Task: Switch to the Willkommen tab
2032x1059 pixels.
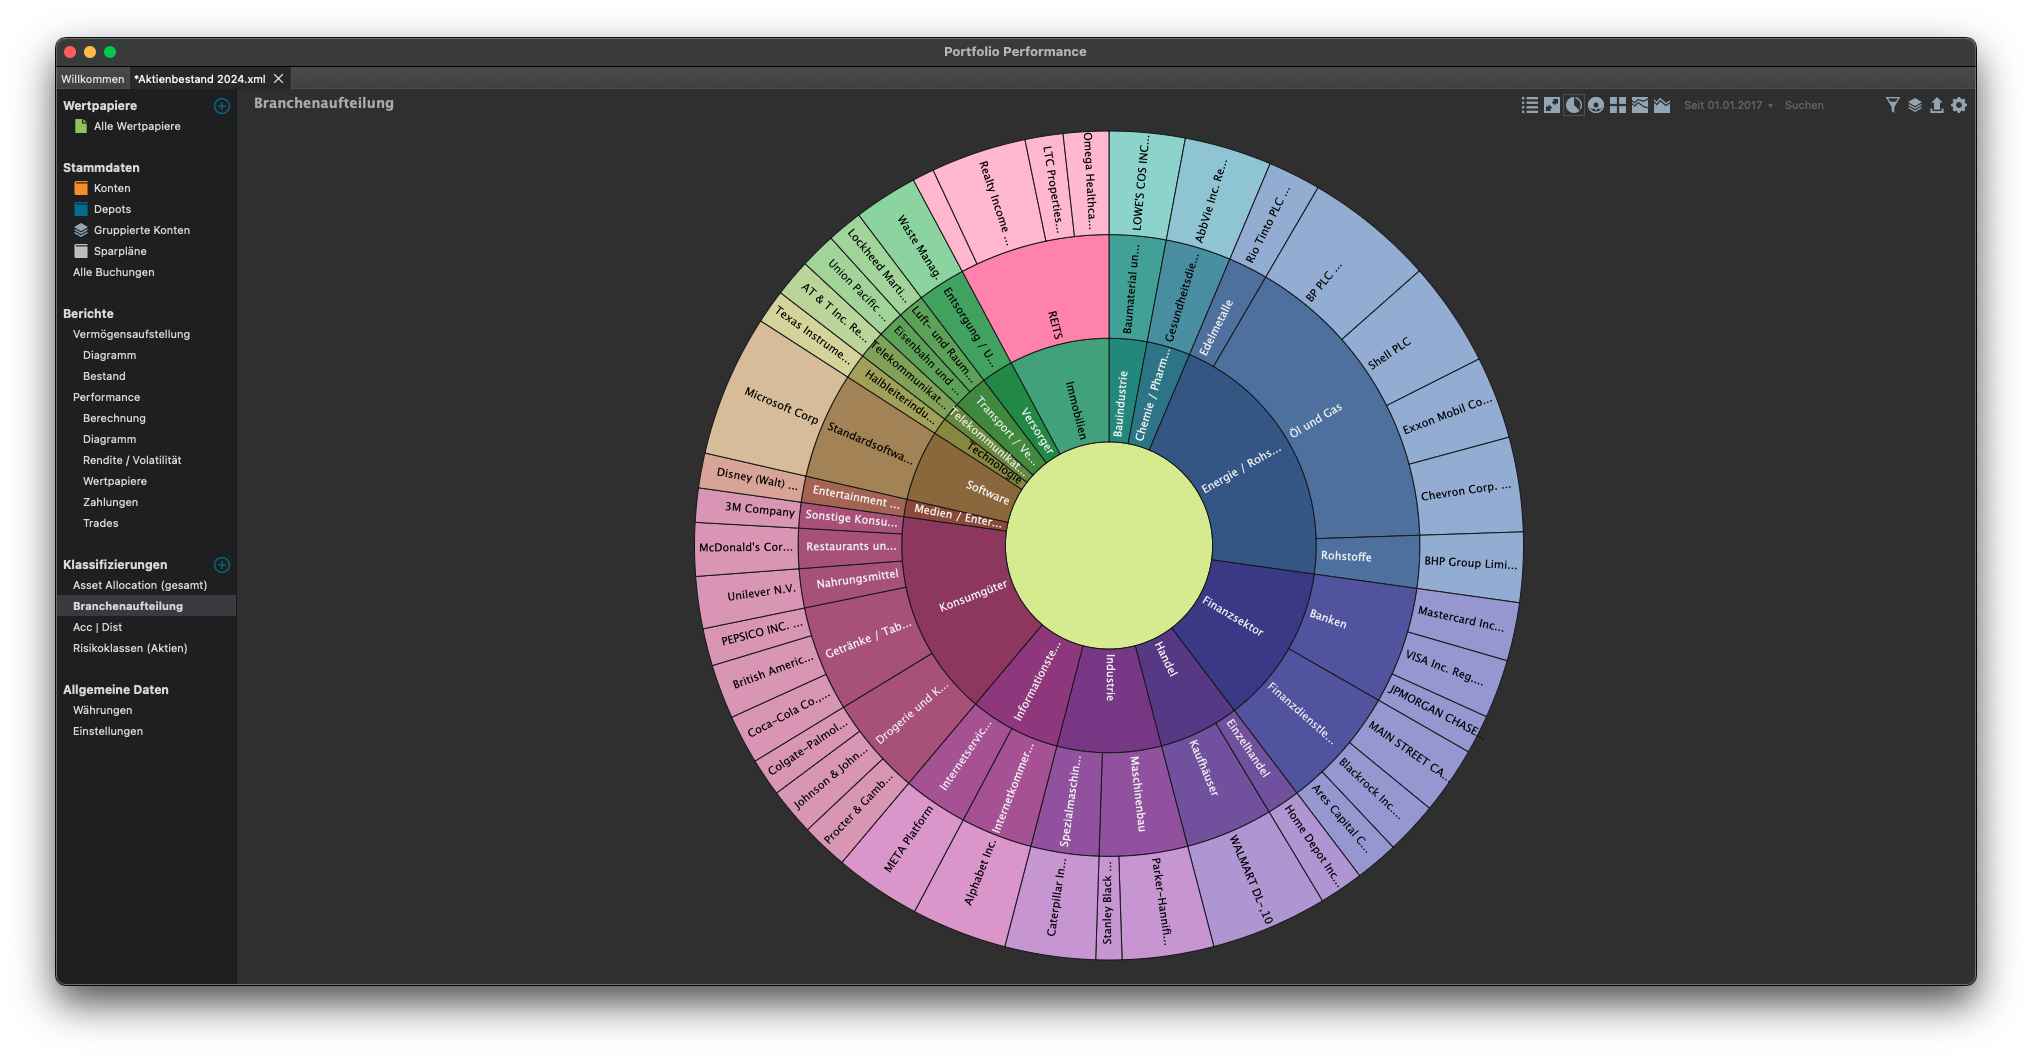Action: click(92, 79)
